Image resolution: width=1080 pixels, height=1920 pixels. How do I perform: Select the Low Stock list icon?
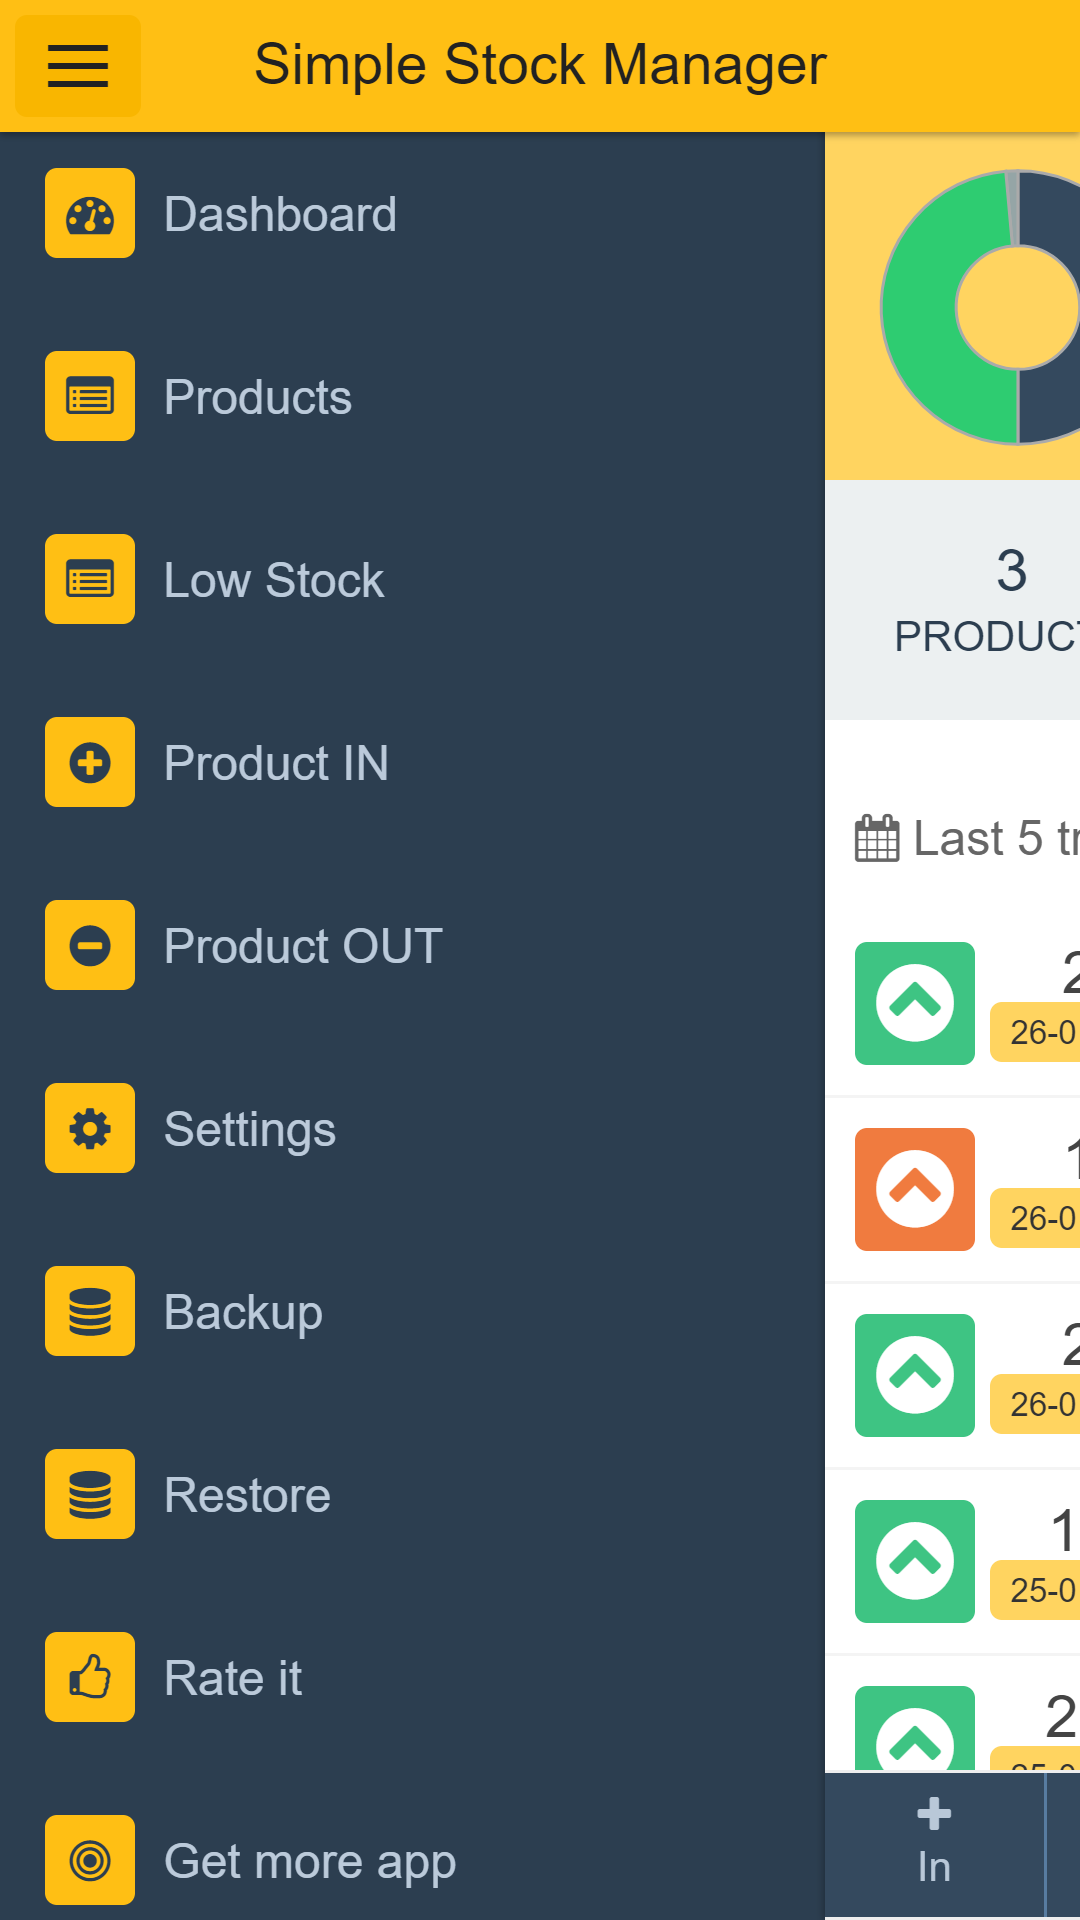(90, 579)
